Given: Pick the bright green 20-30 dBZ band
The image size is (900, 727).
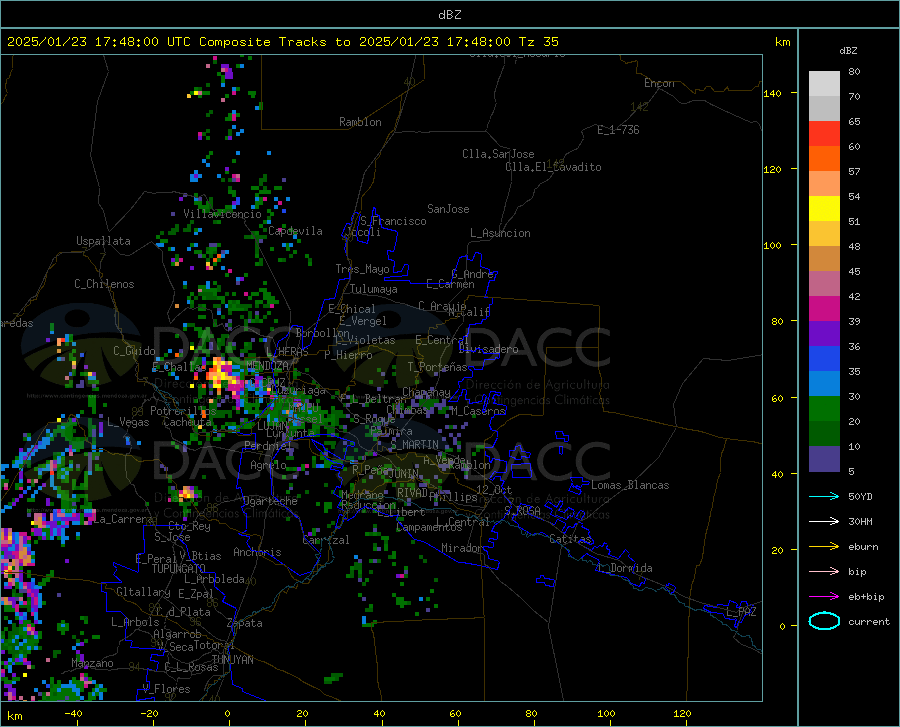Looking at the screenshot, I should pos(824,409).
